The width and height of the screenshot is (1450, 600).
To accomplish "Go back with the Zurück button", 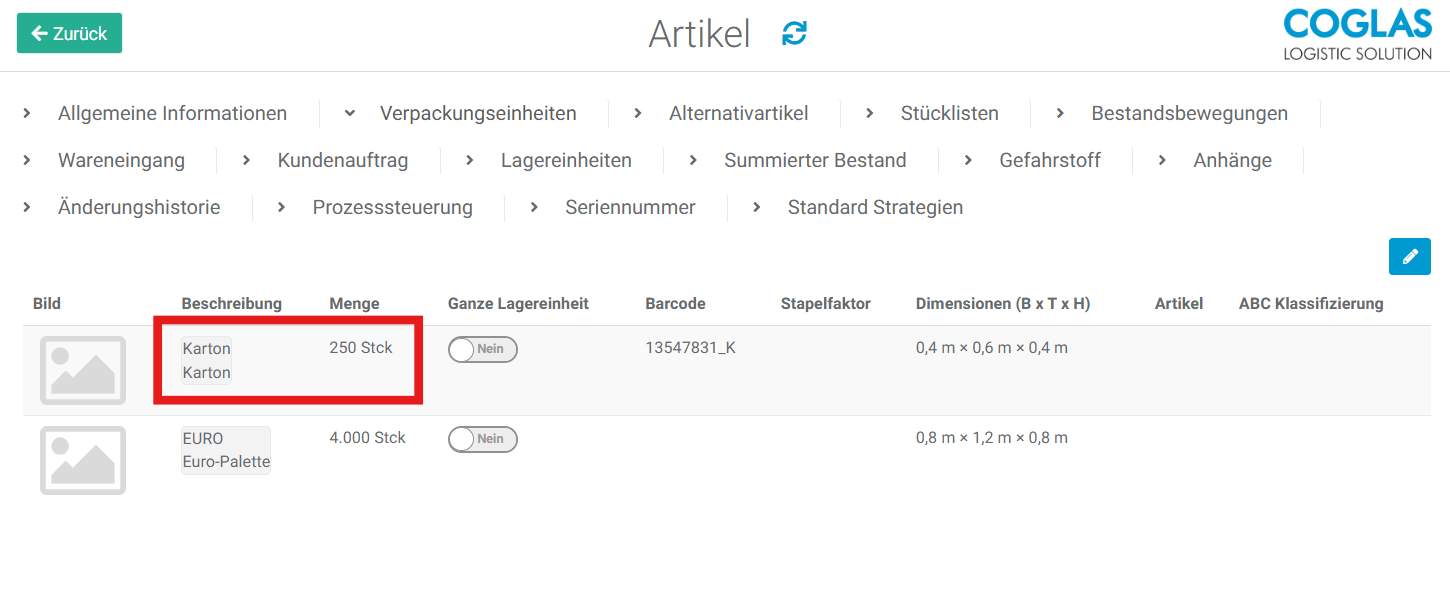I will [69, 33].
